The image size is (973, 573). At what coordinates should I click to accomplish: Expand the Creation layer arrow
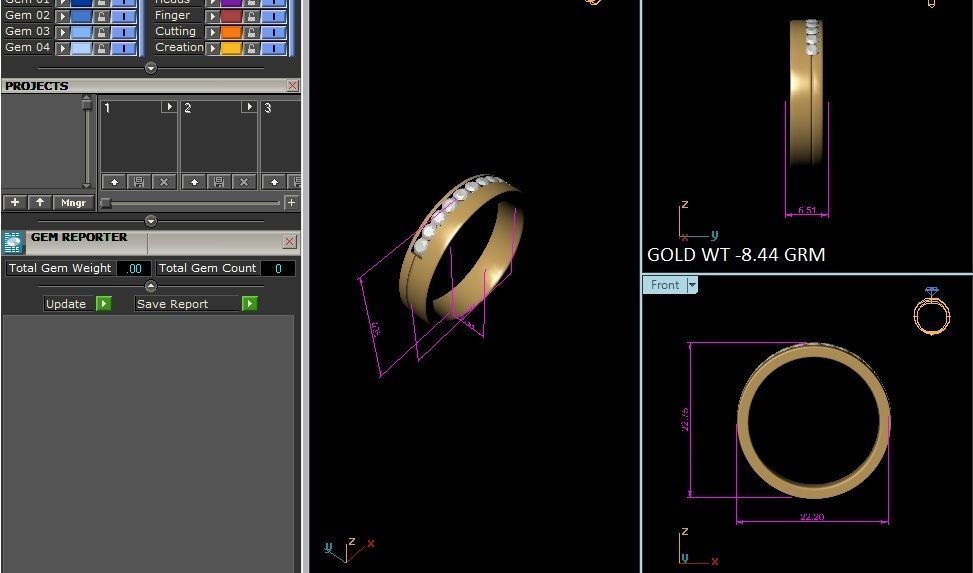(x=213, y=48)
